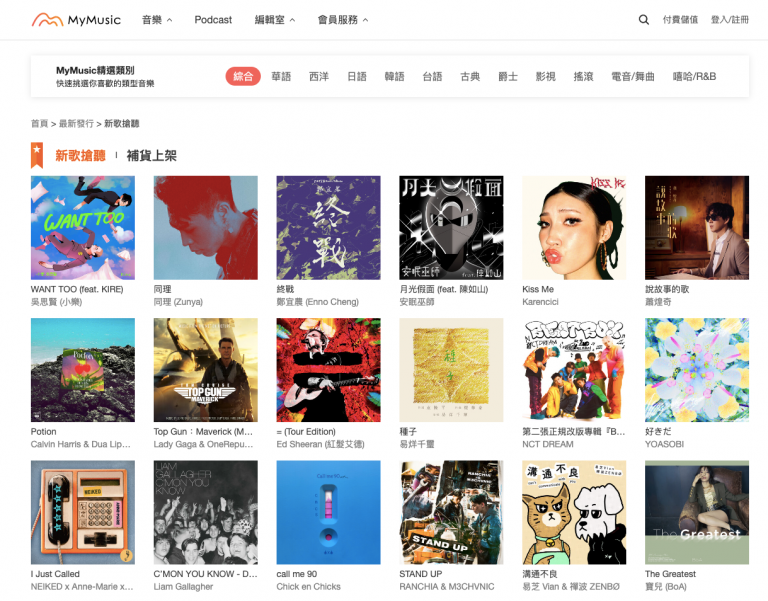Select the 綜合 category pill
768x601 pixels.
tap(243, 76)
